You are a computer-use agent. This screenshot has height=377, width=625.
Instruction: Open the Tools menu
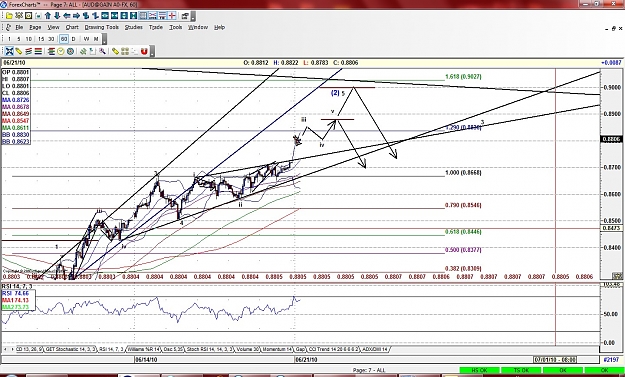coord(175,27)
